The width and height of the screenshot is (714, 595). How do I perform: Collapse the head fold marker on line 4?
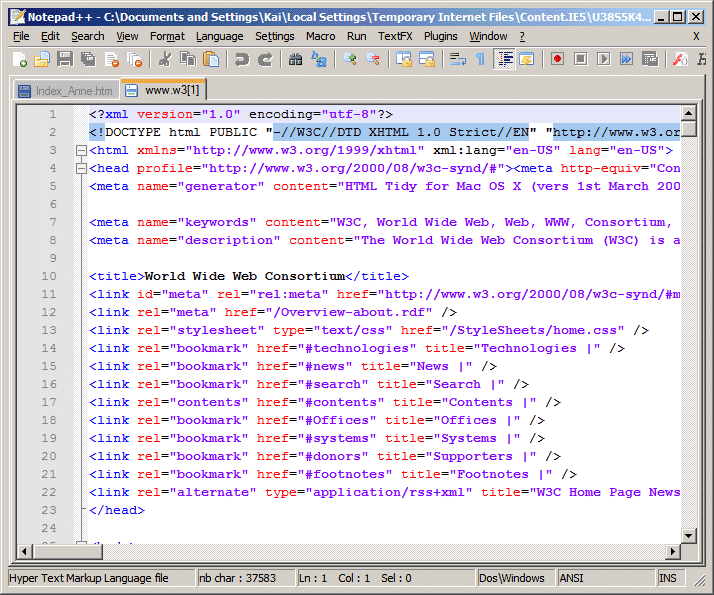(x=81, y=168)
